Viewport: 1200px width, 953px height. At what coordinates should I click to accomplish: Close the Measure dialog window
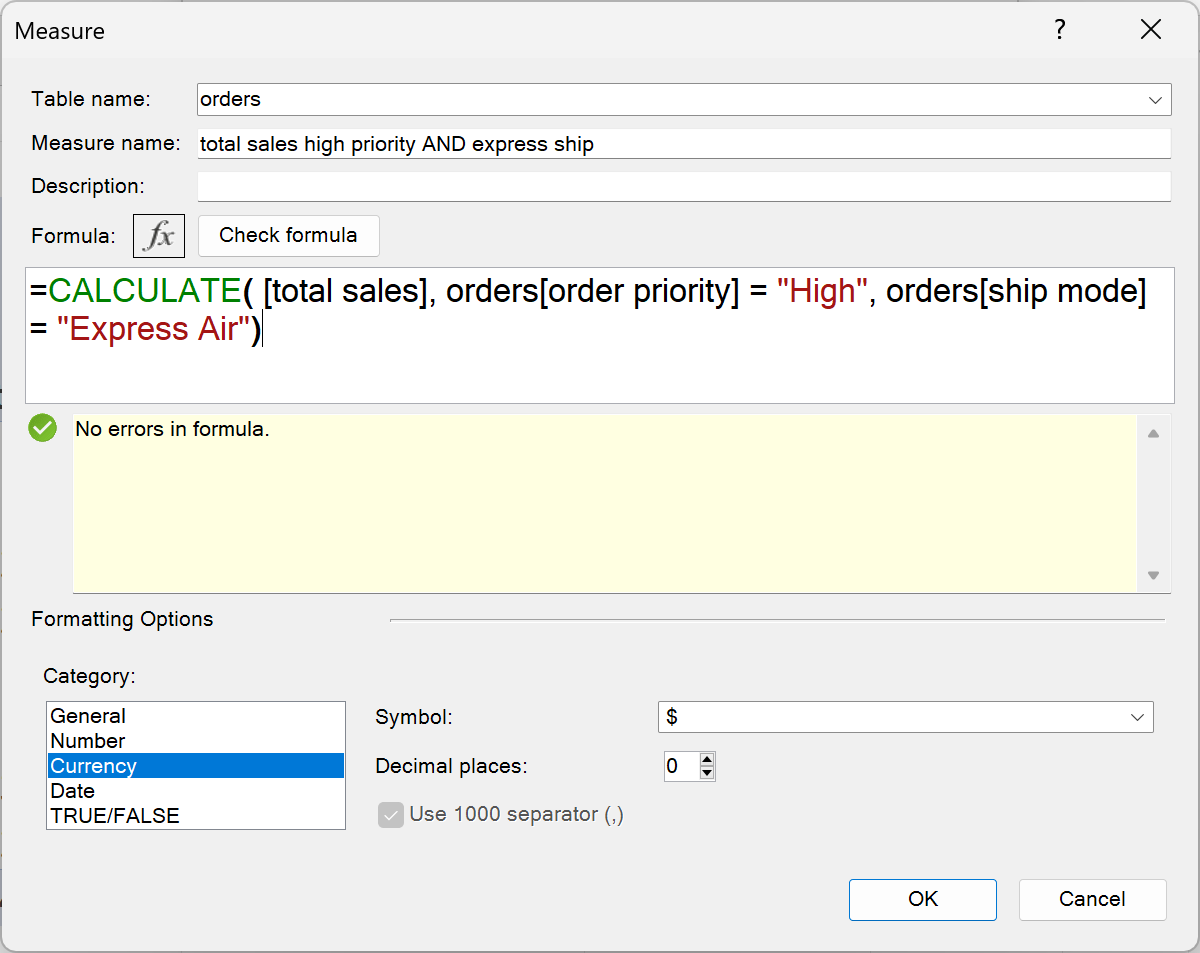point(1151,30)
